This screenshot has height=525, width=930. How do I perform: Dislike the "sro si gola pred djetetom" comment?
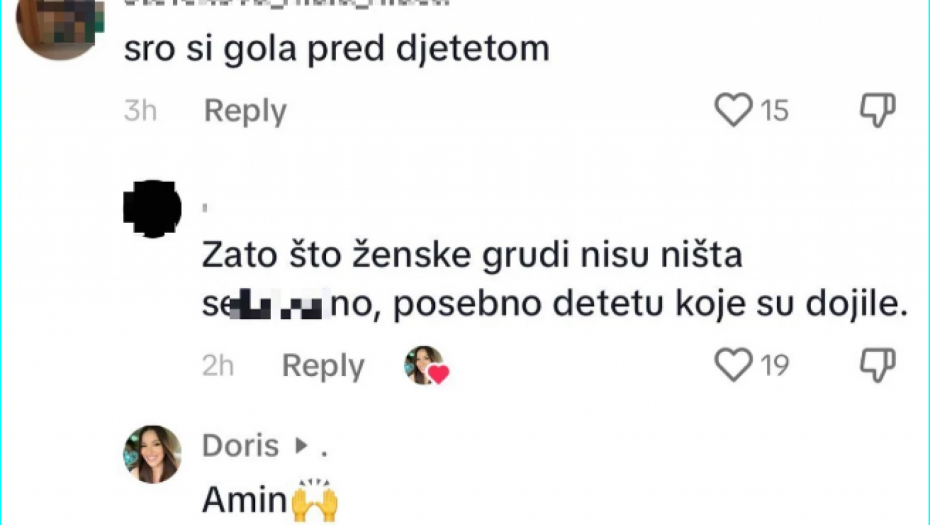tap(877, 110)
